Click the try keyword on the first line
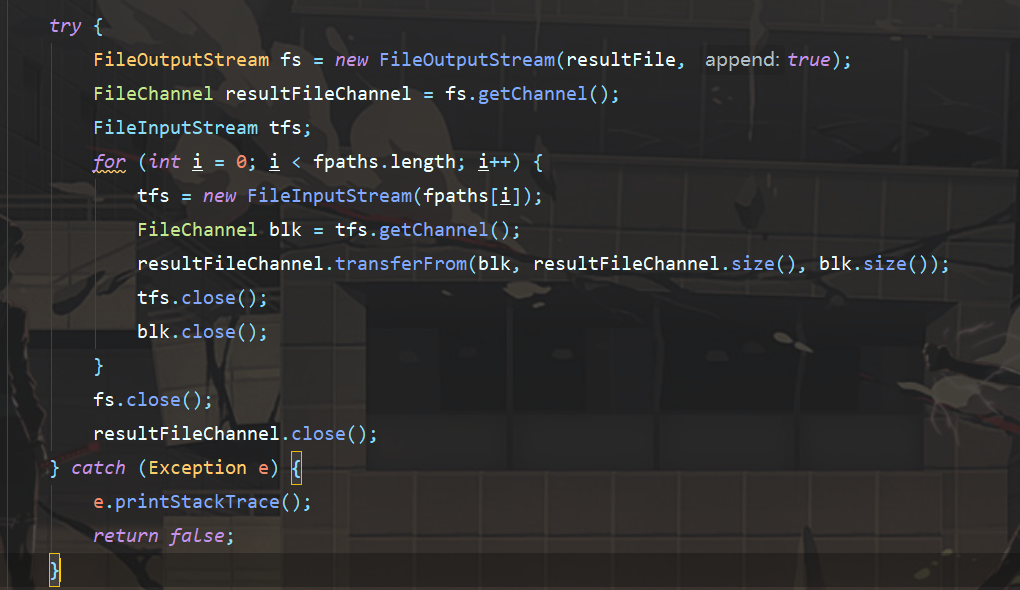Image resolution: width=1020 pixels, height=590 pixels. pos(65,26)
